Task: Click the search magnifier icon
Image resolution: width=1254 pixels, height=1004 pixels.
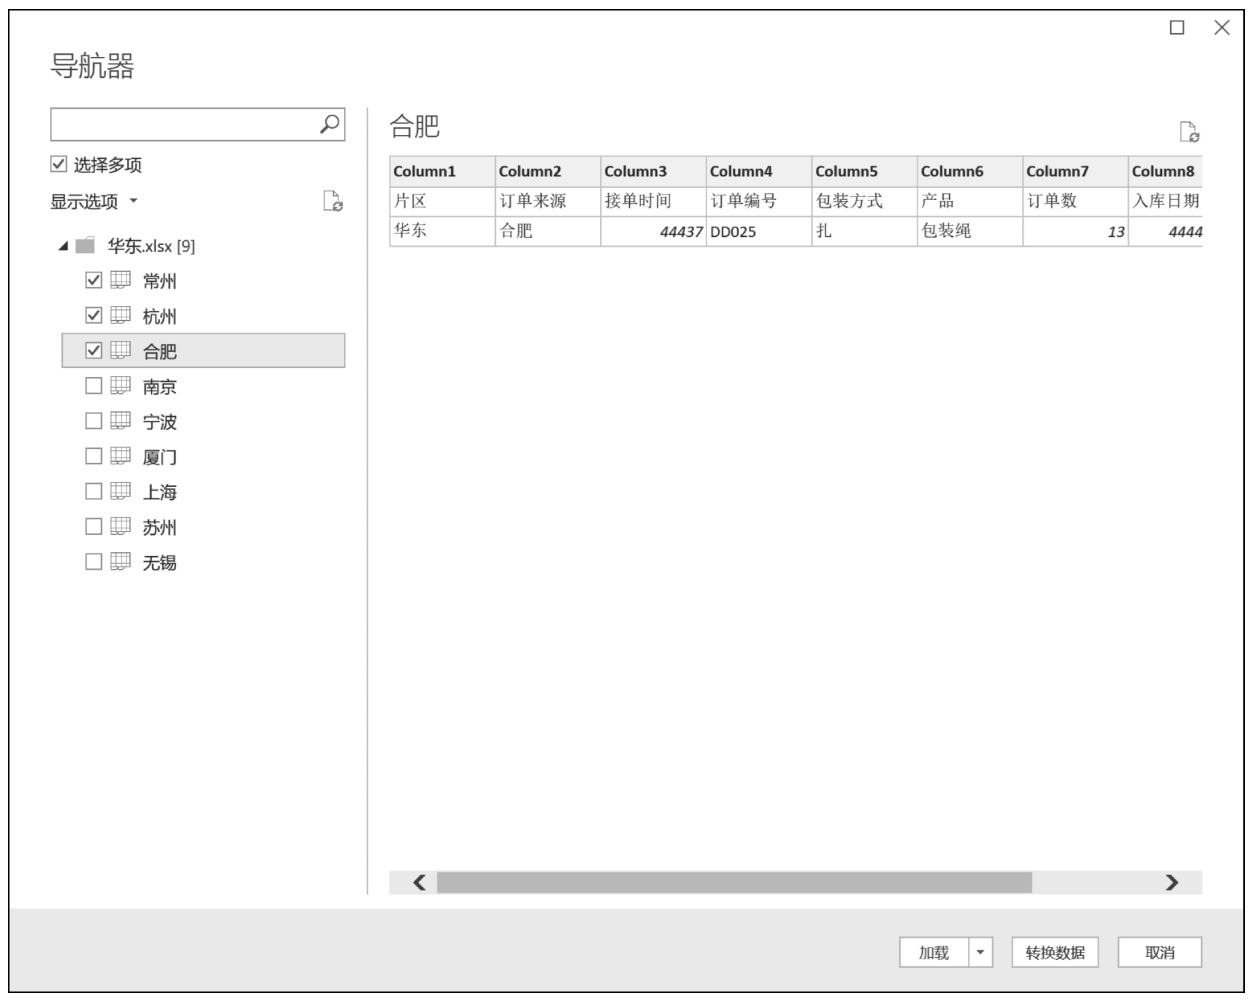Action: click(329, 124)
